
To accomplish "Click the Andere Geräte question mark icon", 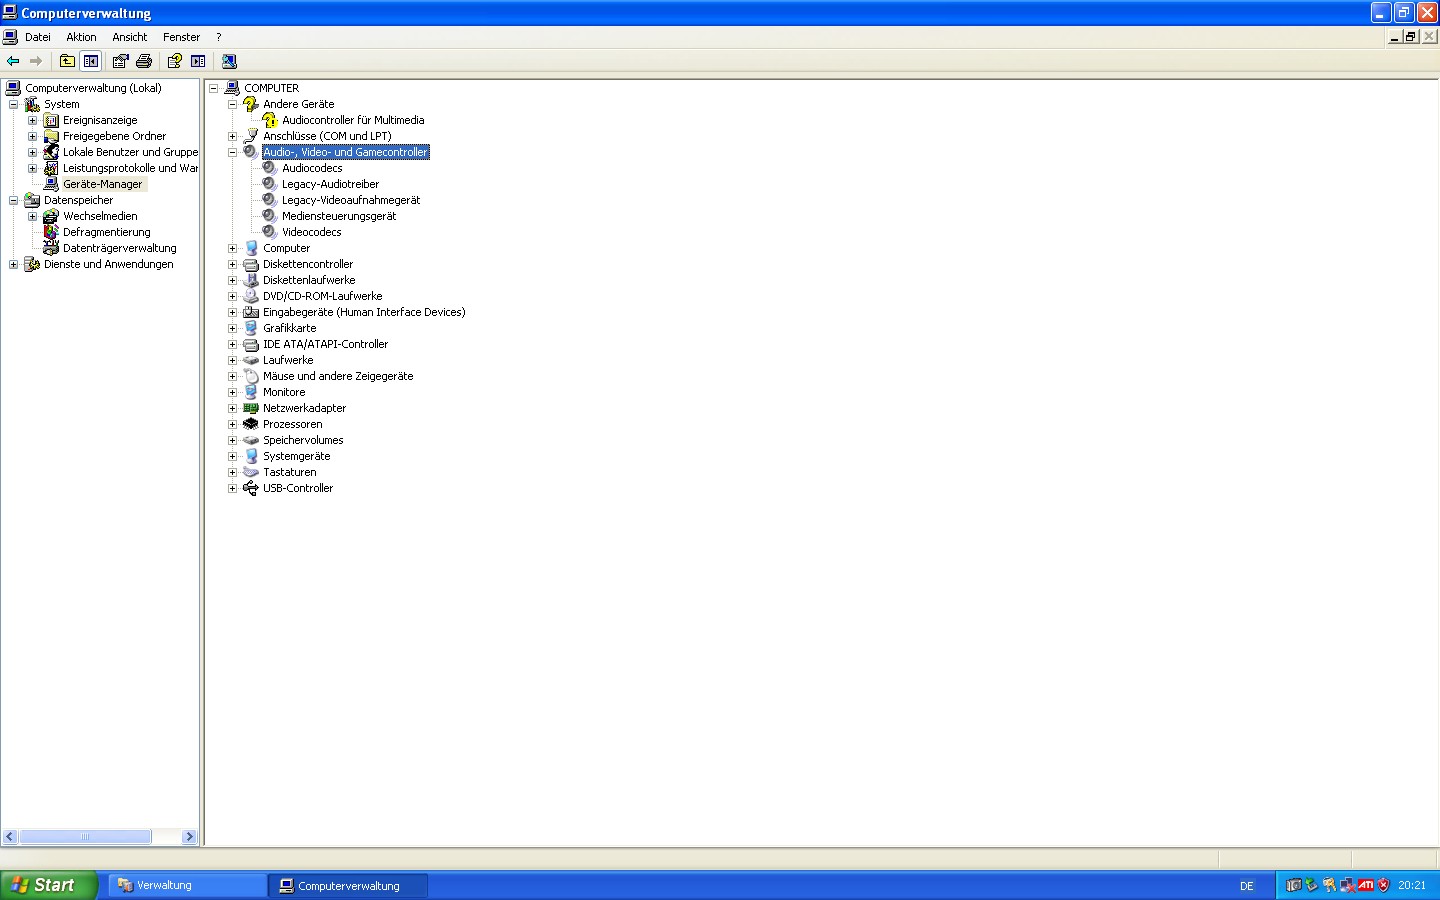I will pyautogui.click(x=251, y=104).
